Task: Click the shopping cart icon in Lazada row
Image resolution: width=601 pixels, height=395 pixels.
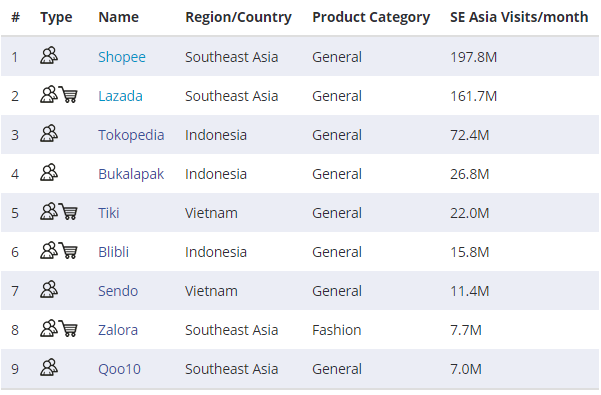Action: coord(69,95)
